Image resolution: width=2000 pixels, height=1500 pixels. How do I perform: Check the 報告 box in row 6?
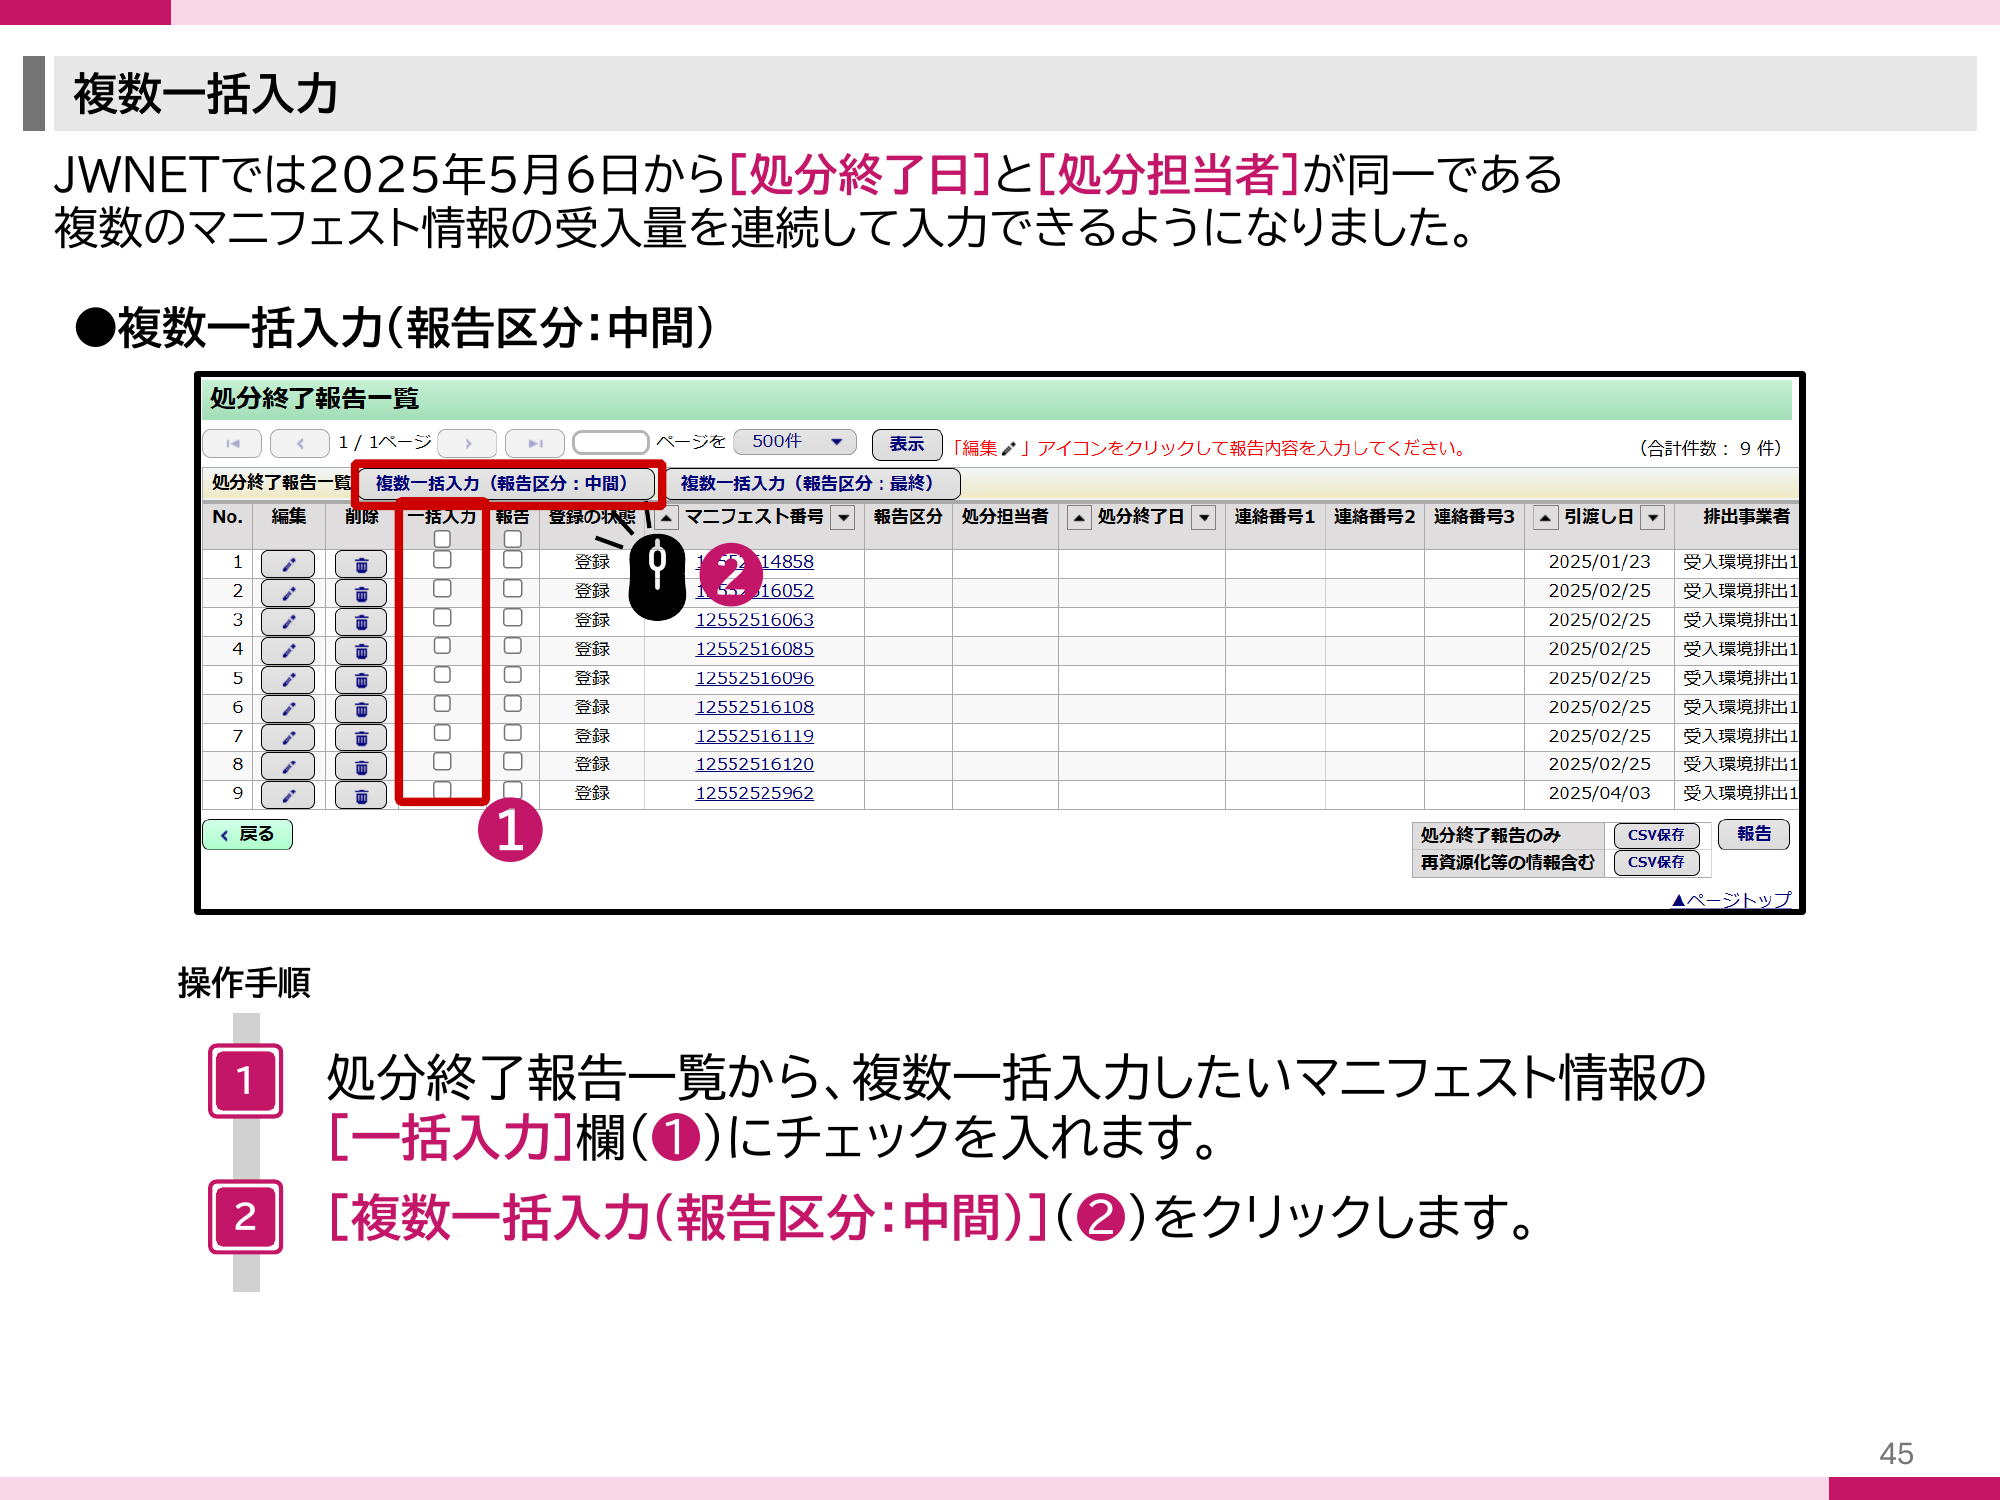513,704
